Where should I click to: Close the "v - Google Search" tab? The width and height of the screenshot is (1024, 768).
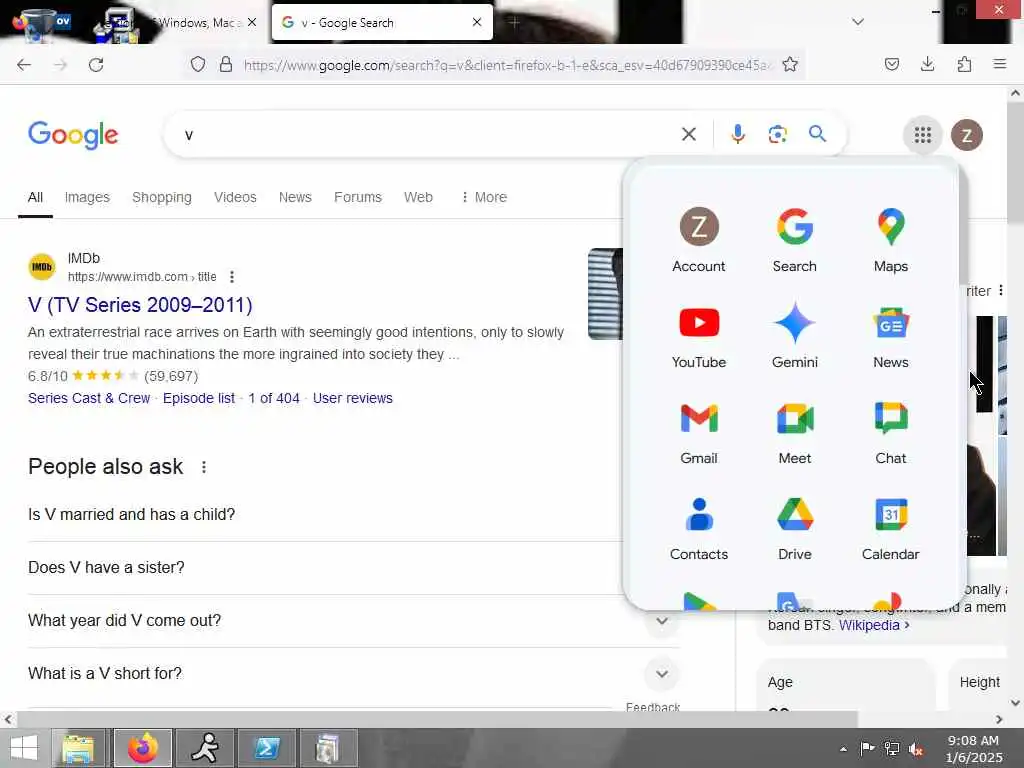click(477, 22)
